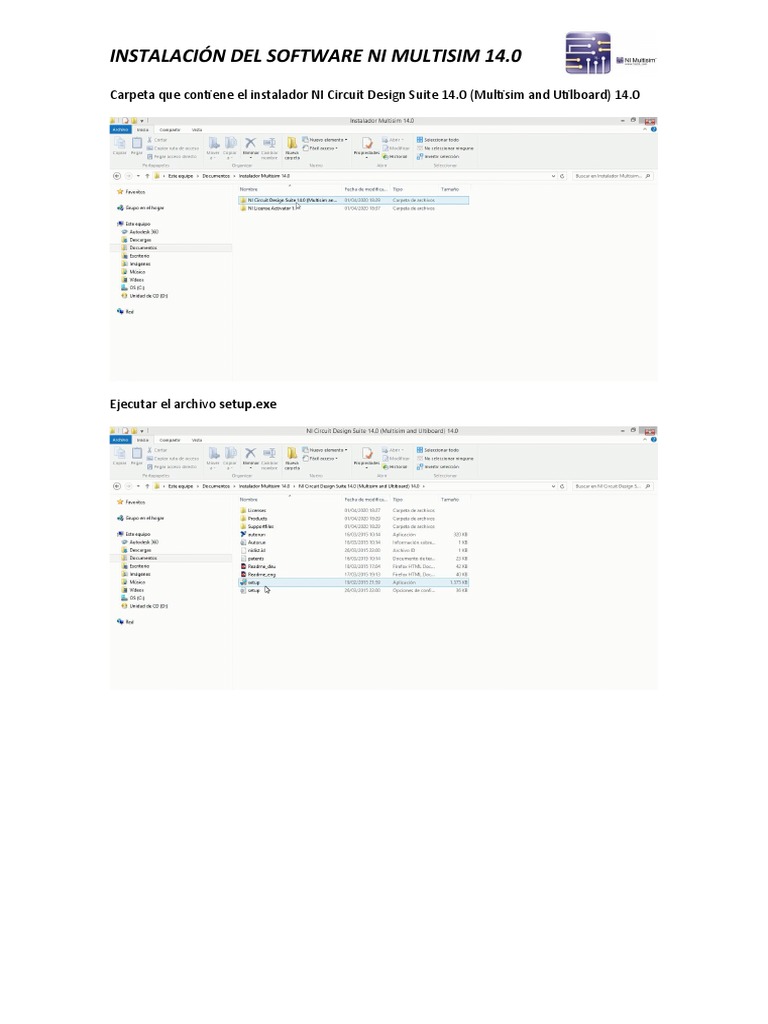
Task: Select the Autorun setup information file
Action: (x=353, y=542)
